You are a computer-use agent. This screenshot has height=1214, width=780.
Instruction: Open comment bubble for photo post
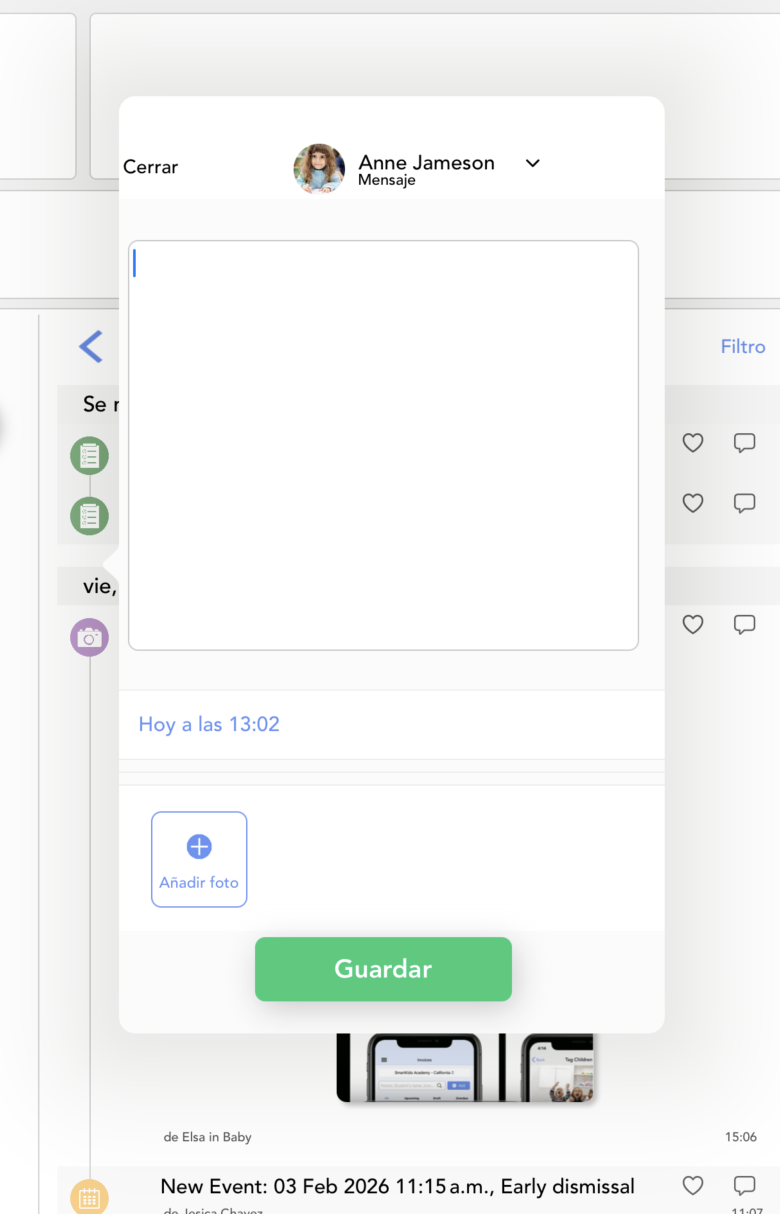click(x=744, y=624)
